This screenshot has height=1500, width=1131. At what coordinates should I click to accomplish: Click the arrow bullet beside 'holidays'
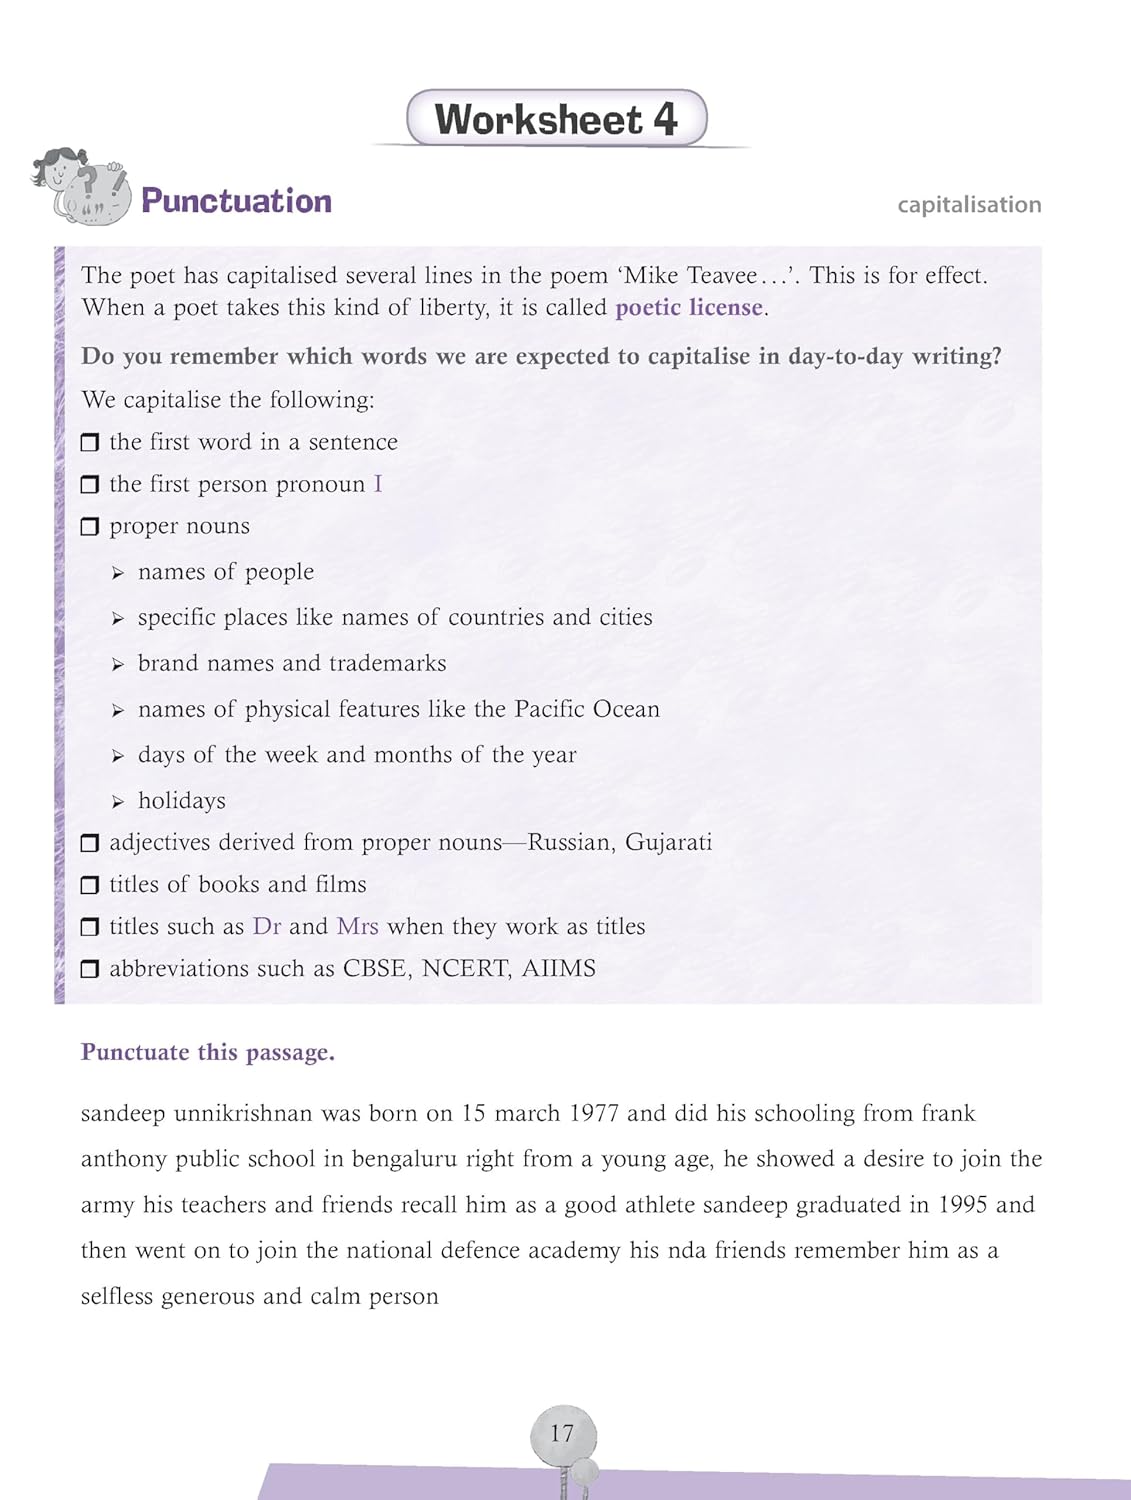(118, 802)
